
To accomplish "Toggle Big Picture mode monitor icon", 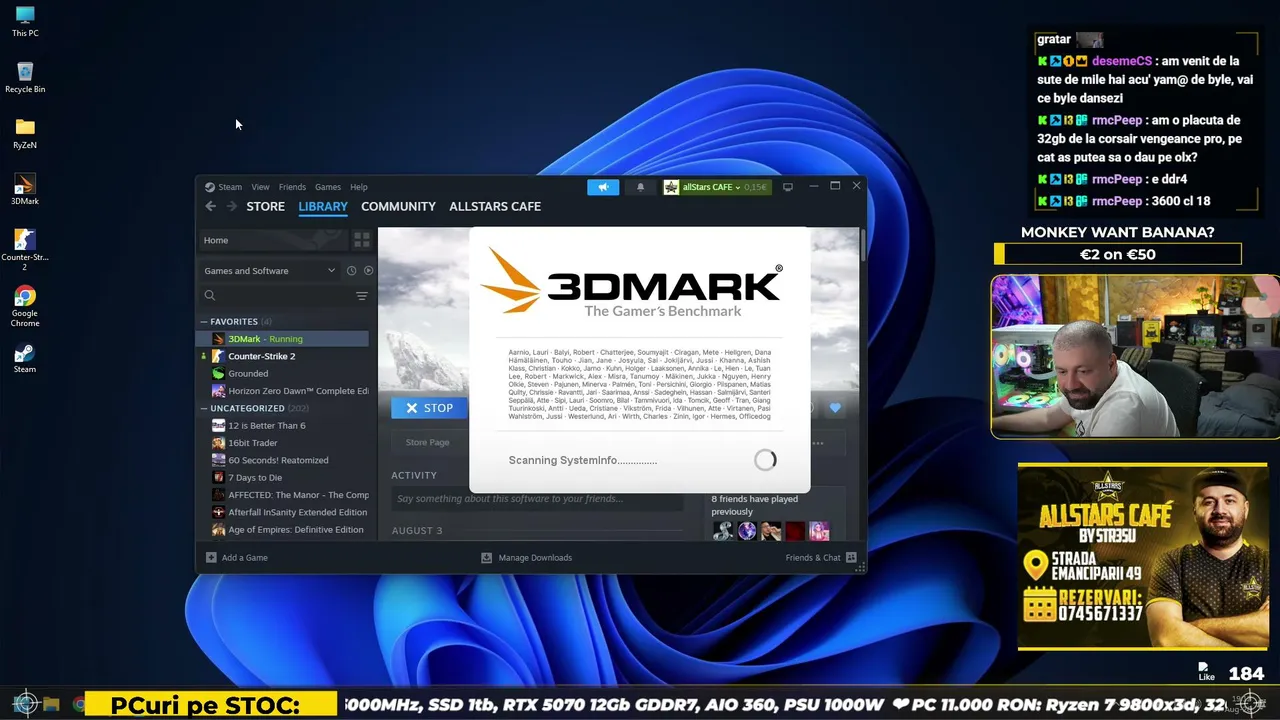I will click(788, 187).
